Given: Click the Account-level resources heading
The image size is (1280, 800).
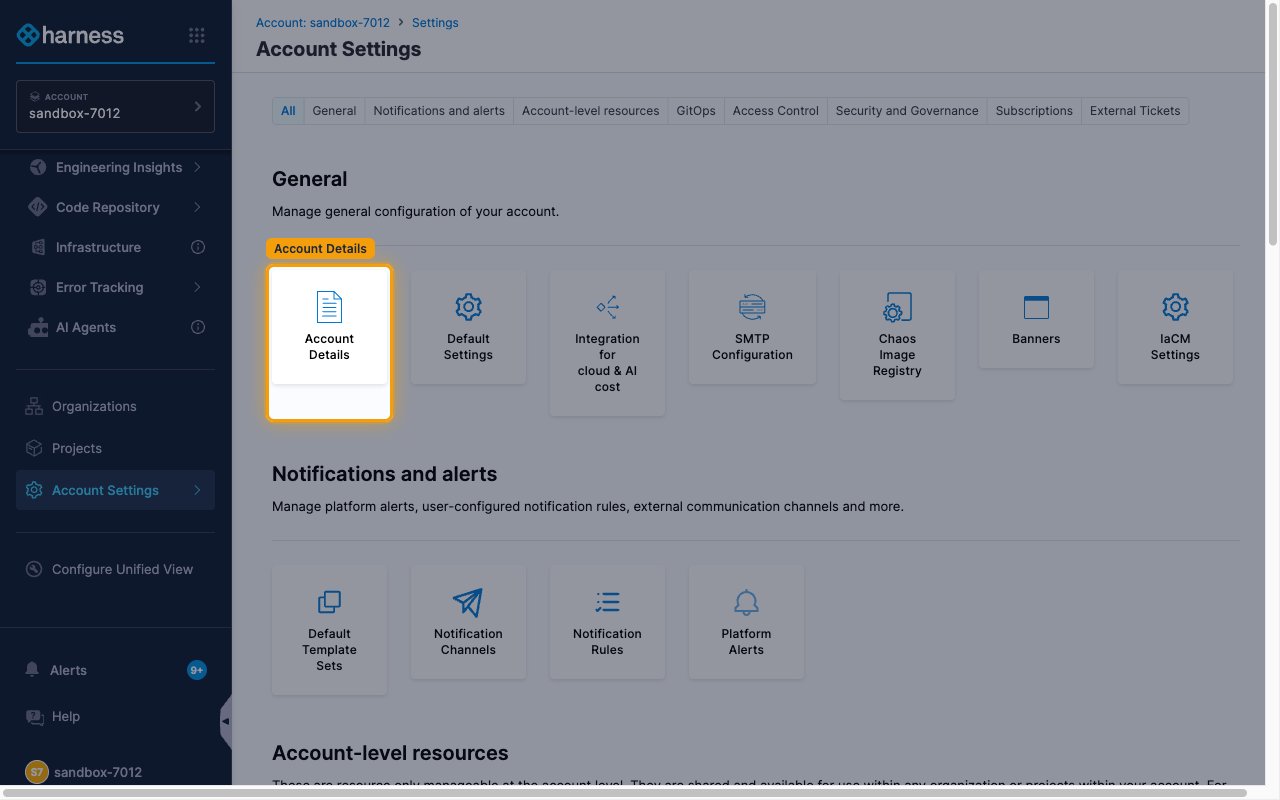Looking at the screenshot, I should (x=390, y=753).
